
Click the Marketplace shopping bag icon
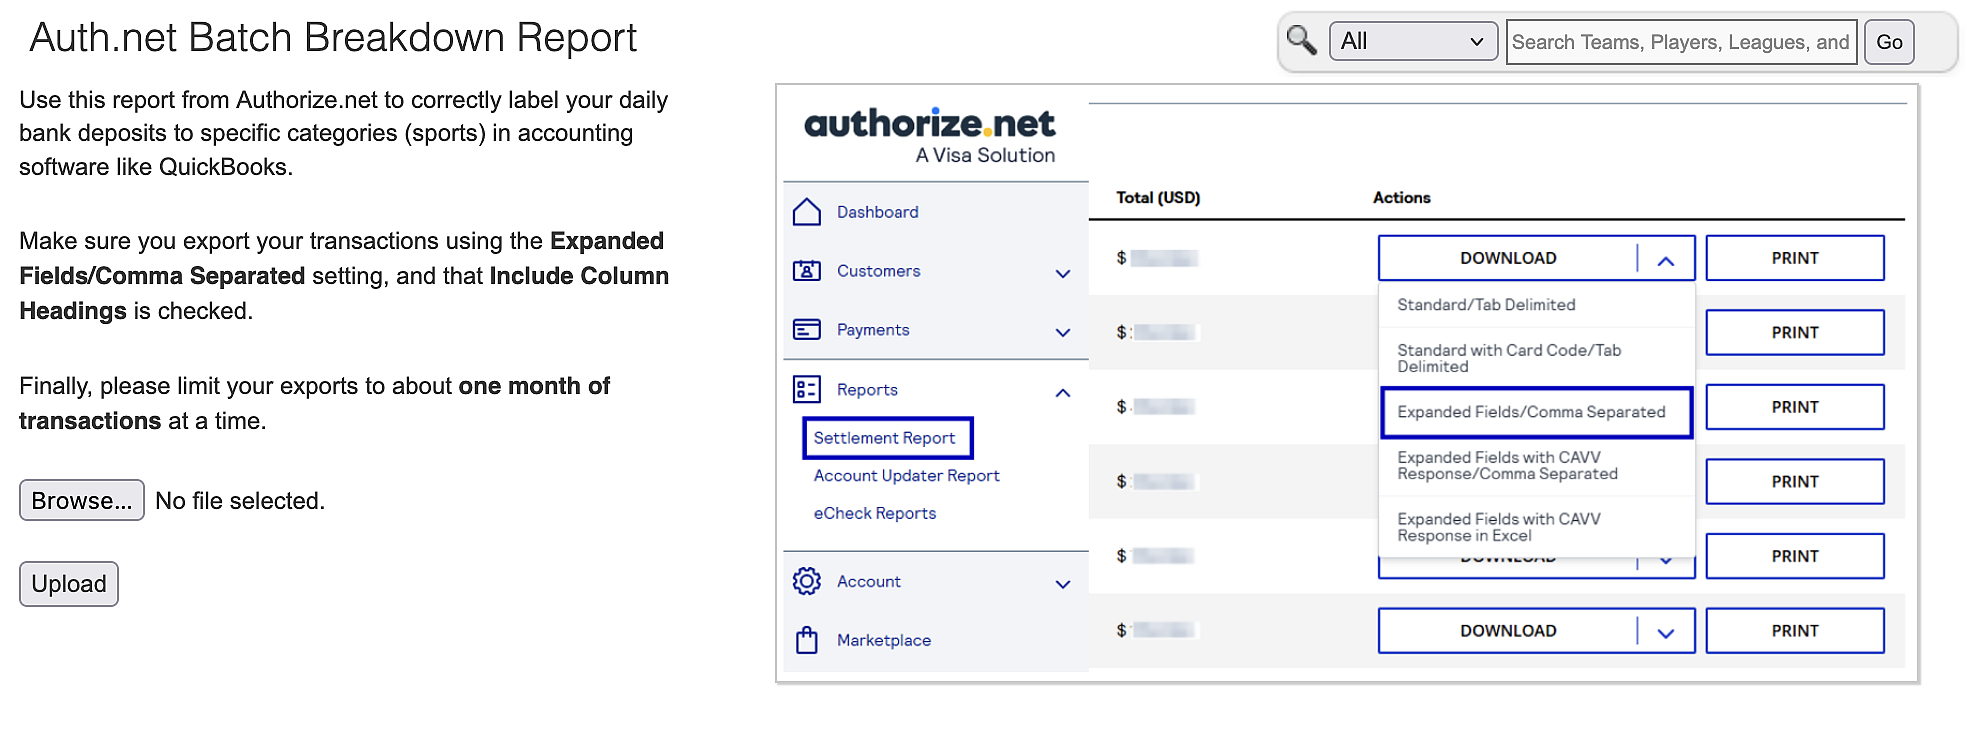pyautogui.click(x=807, y=640)
